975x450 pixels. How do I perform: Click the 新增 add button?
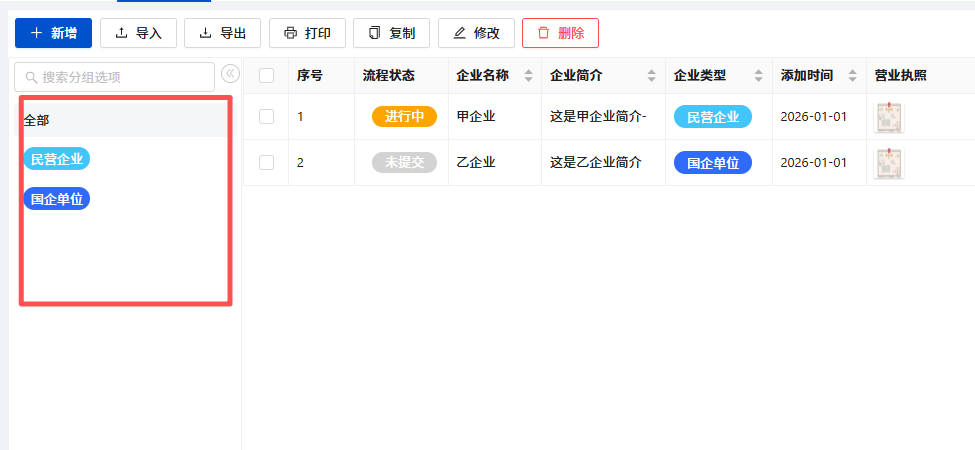point(53,33)
